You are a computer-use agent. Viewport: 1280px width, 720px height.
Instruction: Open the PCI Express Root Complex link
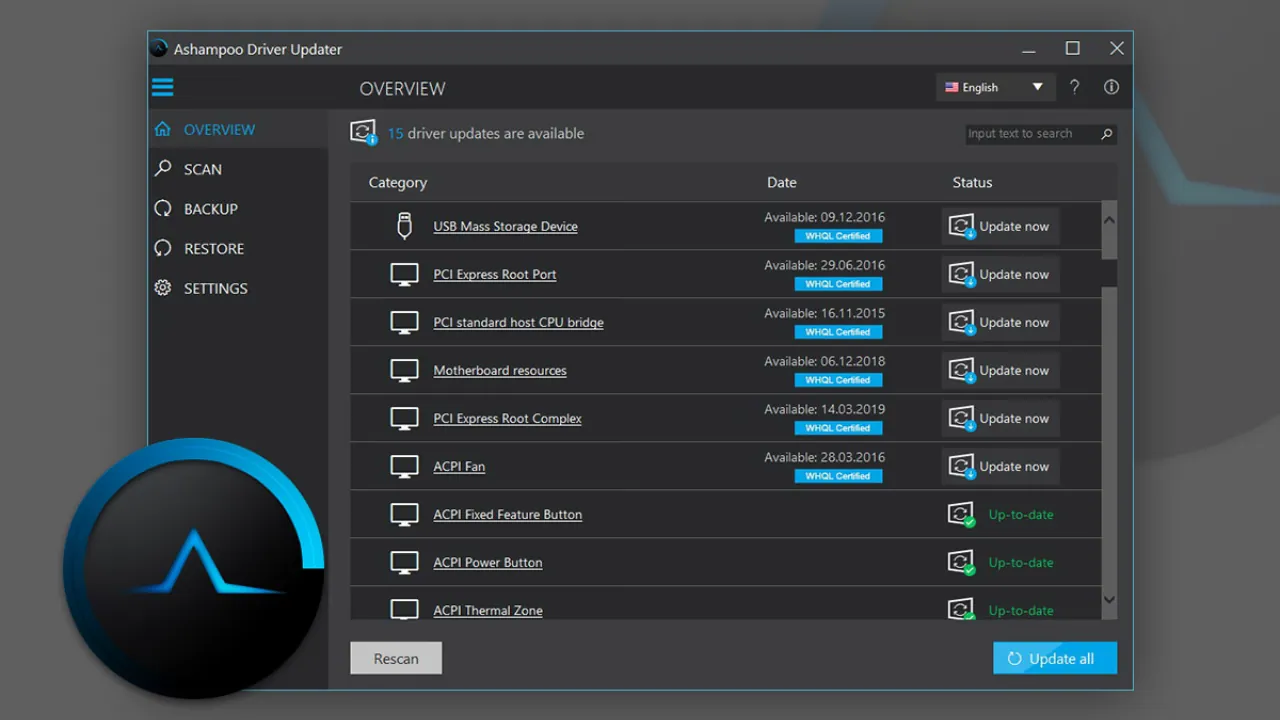coord(507,418)
